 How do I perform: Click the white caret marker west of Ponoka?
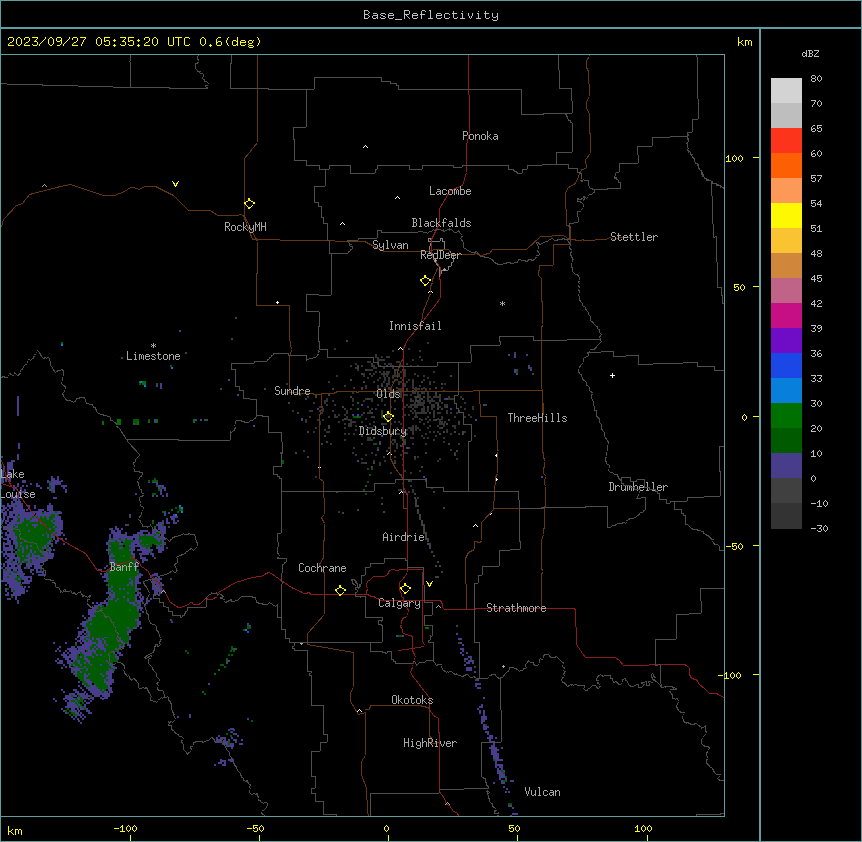click(366, 147)
